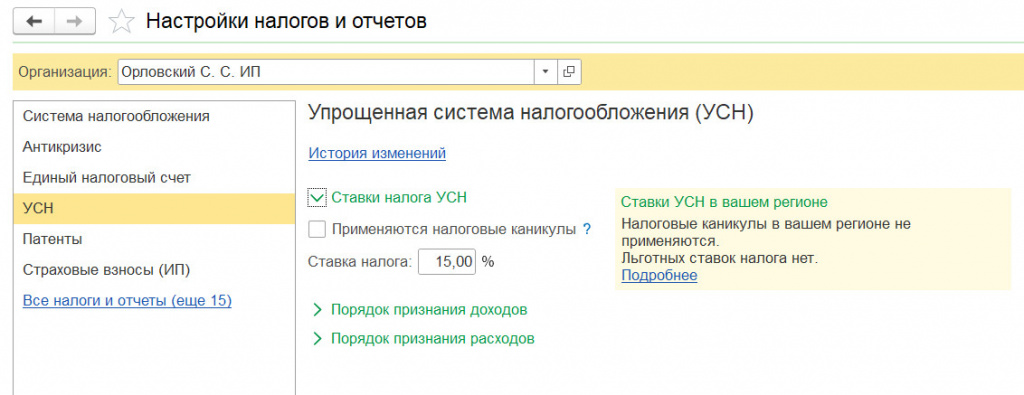Enable Применяются налоговые каникулы checkbox
Screen dimensions: 1024x395
coord(317,230)
